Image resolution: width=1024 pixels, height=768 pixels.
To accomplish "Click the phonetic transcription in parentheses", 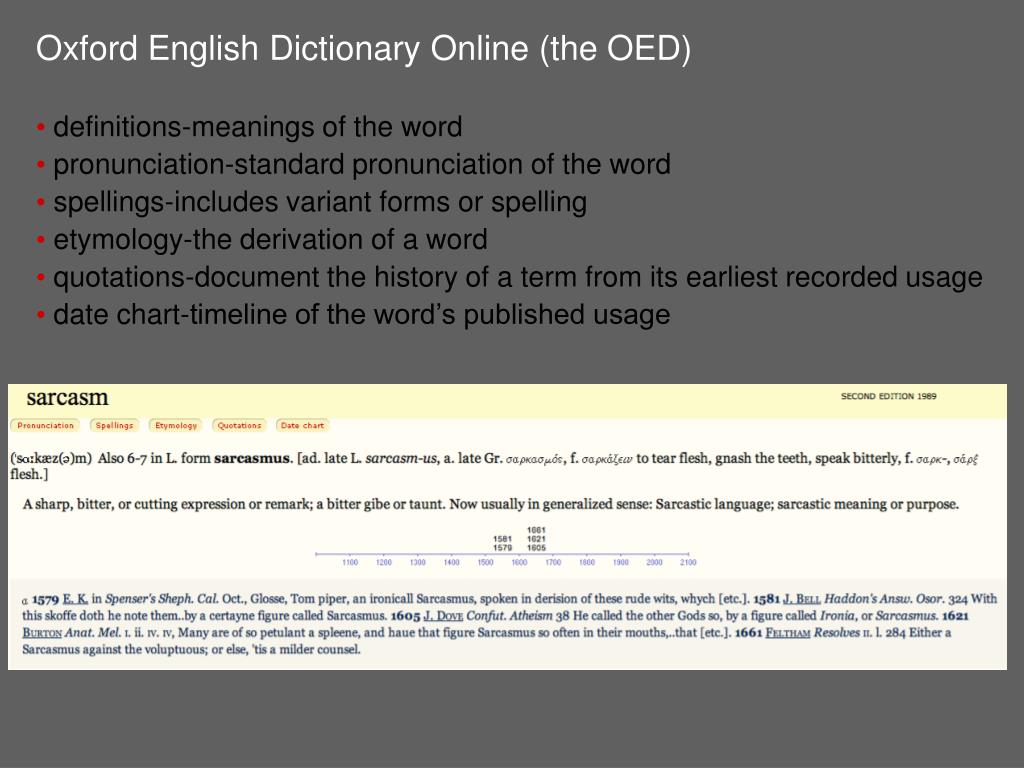I will [51, 458].
